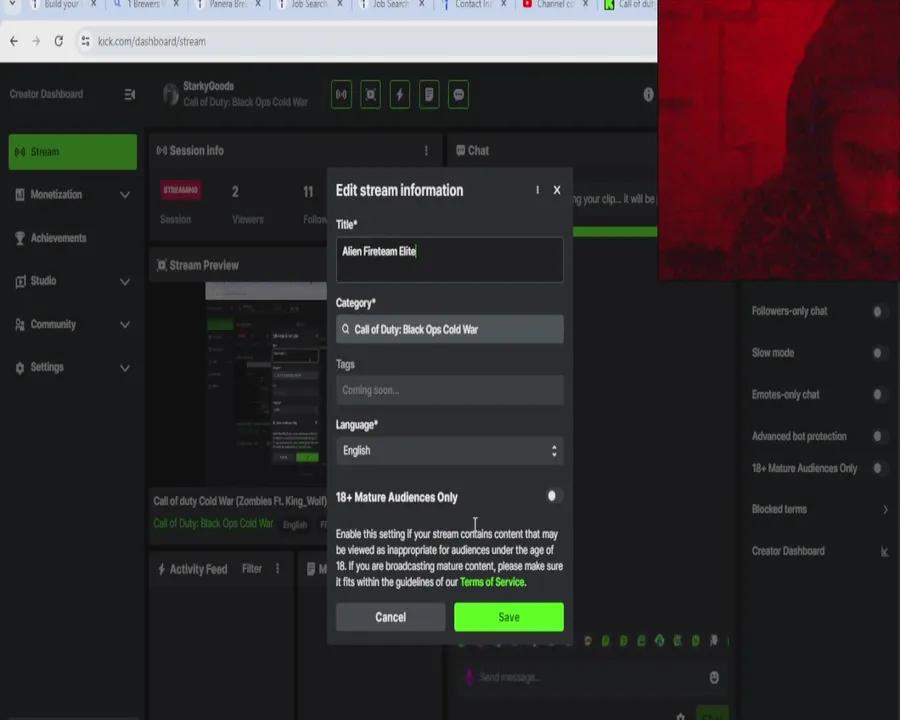The height and width of the screenshot is (720, 900).
Task: Reload the kick.com dashboard page
Action: click(x=59, y=41)
